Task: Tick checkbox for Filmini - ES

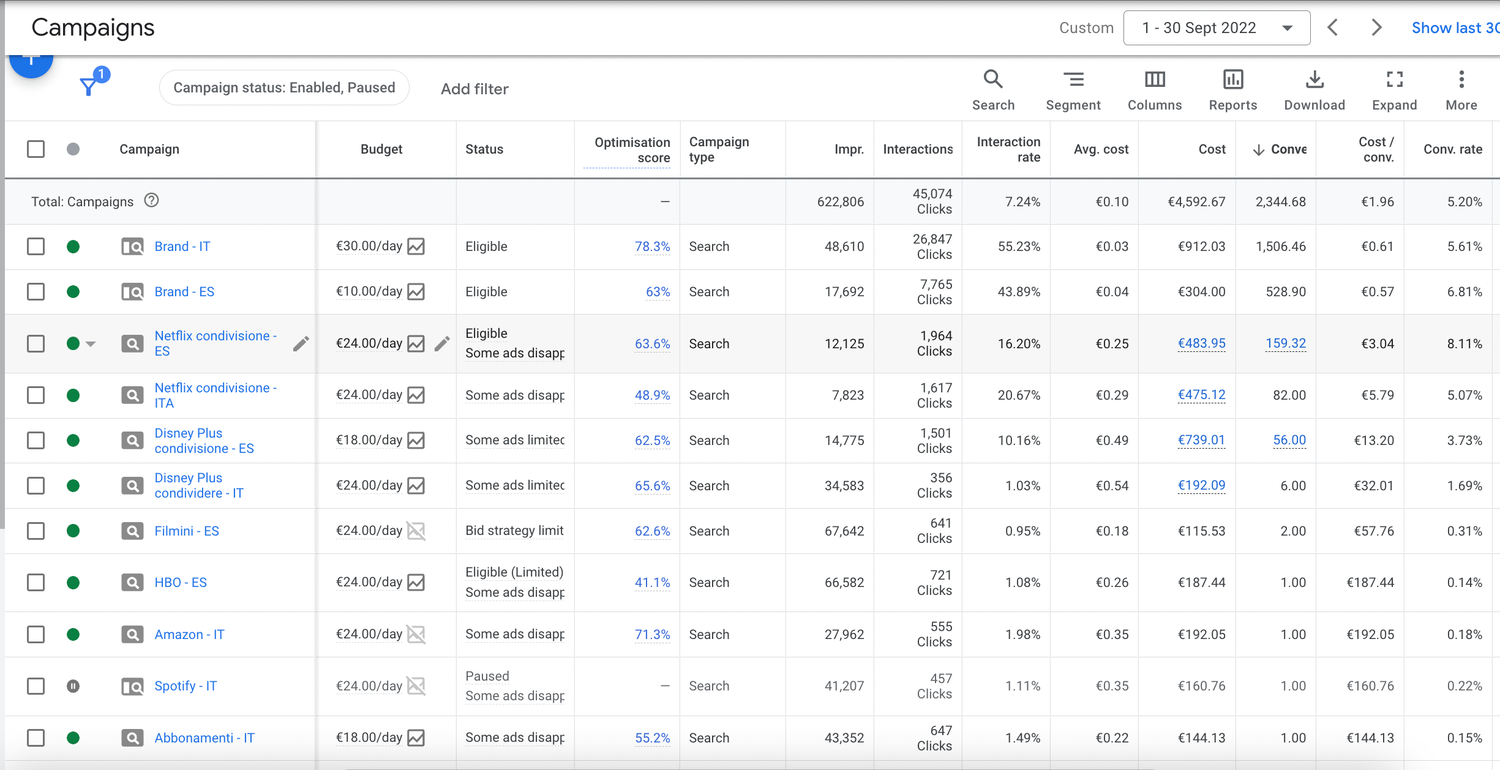Action: (x=36, y=531)
